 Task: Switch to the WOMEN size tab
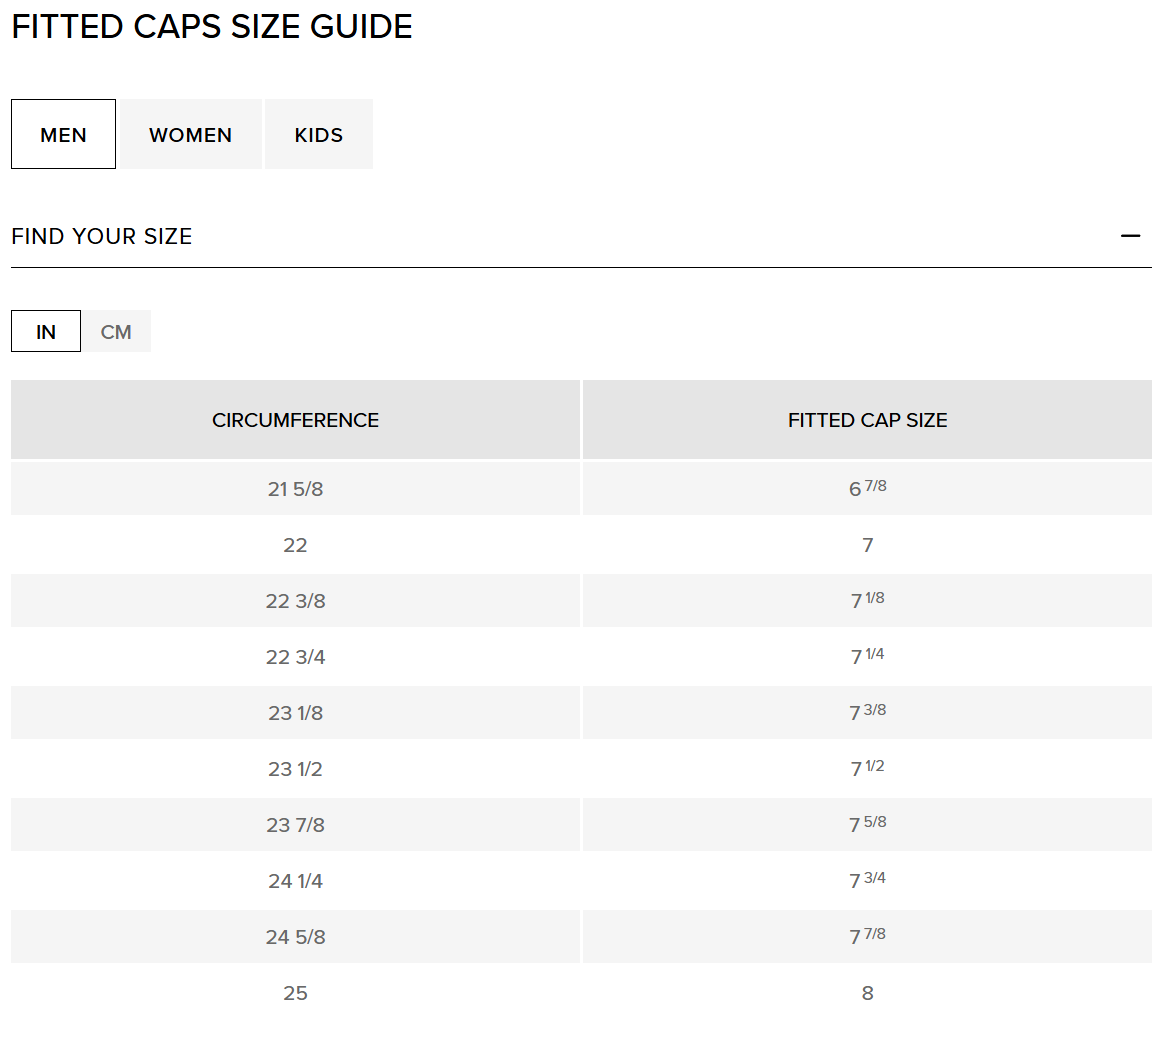point(190,135)
